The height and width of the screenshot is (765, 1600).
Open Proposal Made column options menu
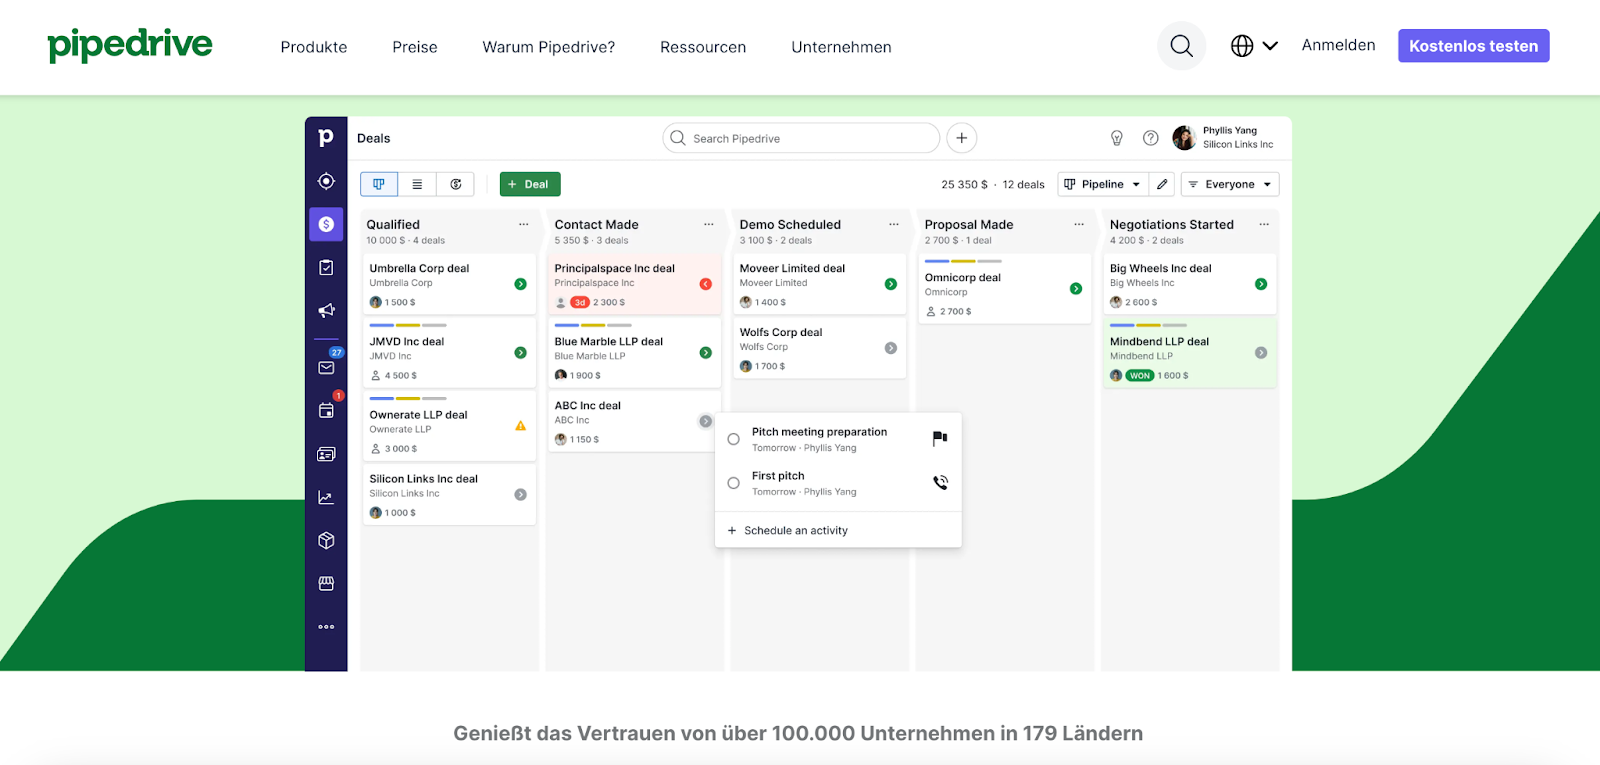click(x=1079, y=224)
